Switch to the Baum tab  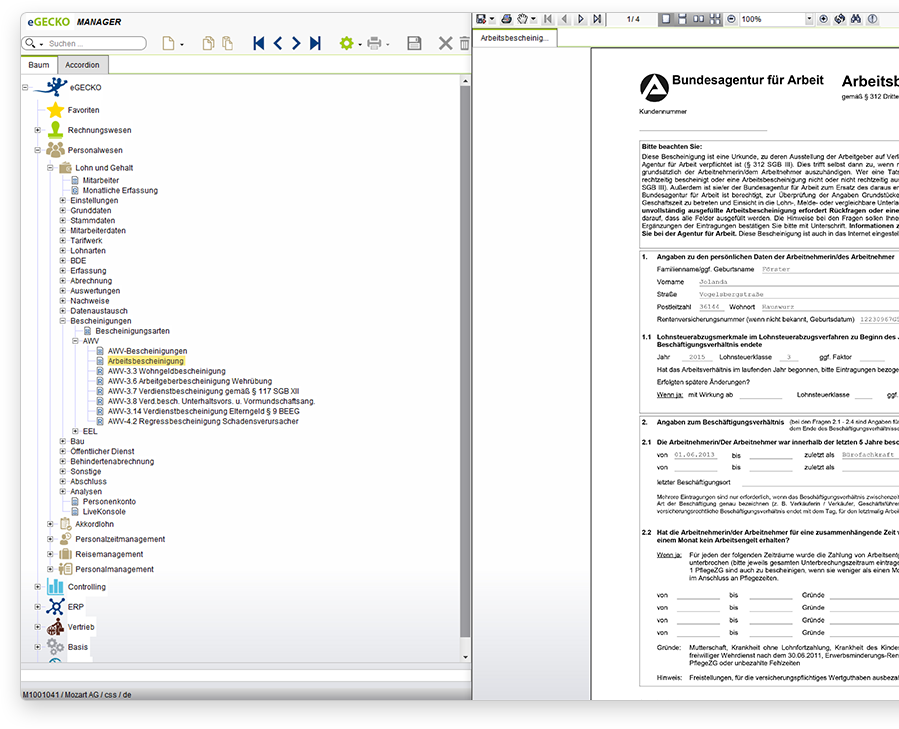pyautogui.click(x=39, y=65)
